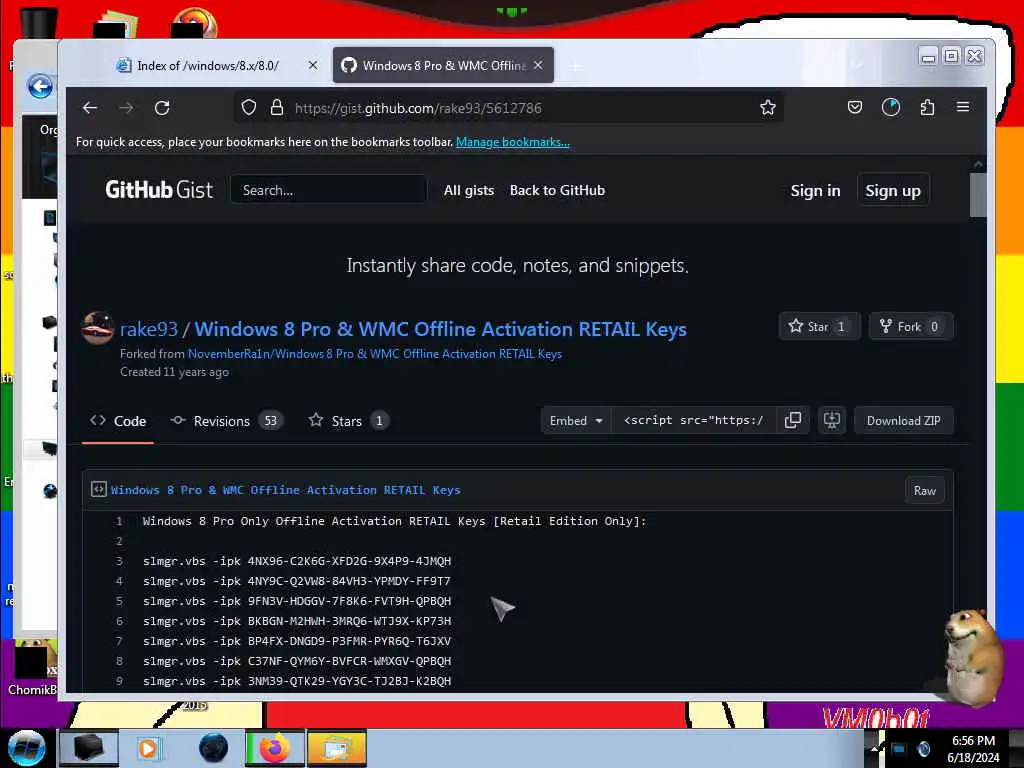The image size is (1024, 768).
Task: Click the line ending in C37NF-QYM6Y-BVFCR-WMXGV-QPBQH
Action: [296, 661]
